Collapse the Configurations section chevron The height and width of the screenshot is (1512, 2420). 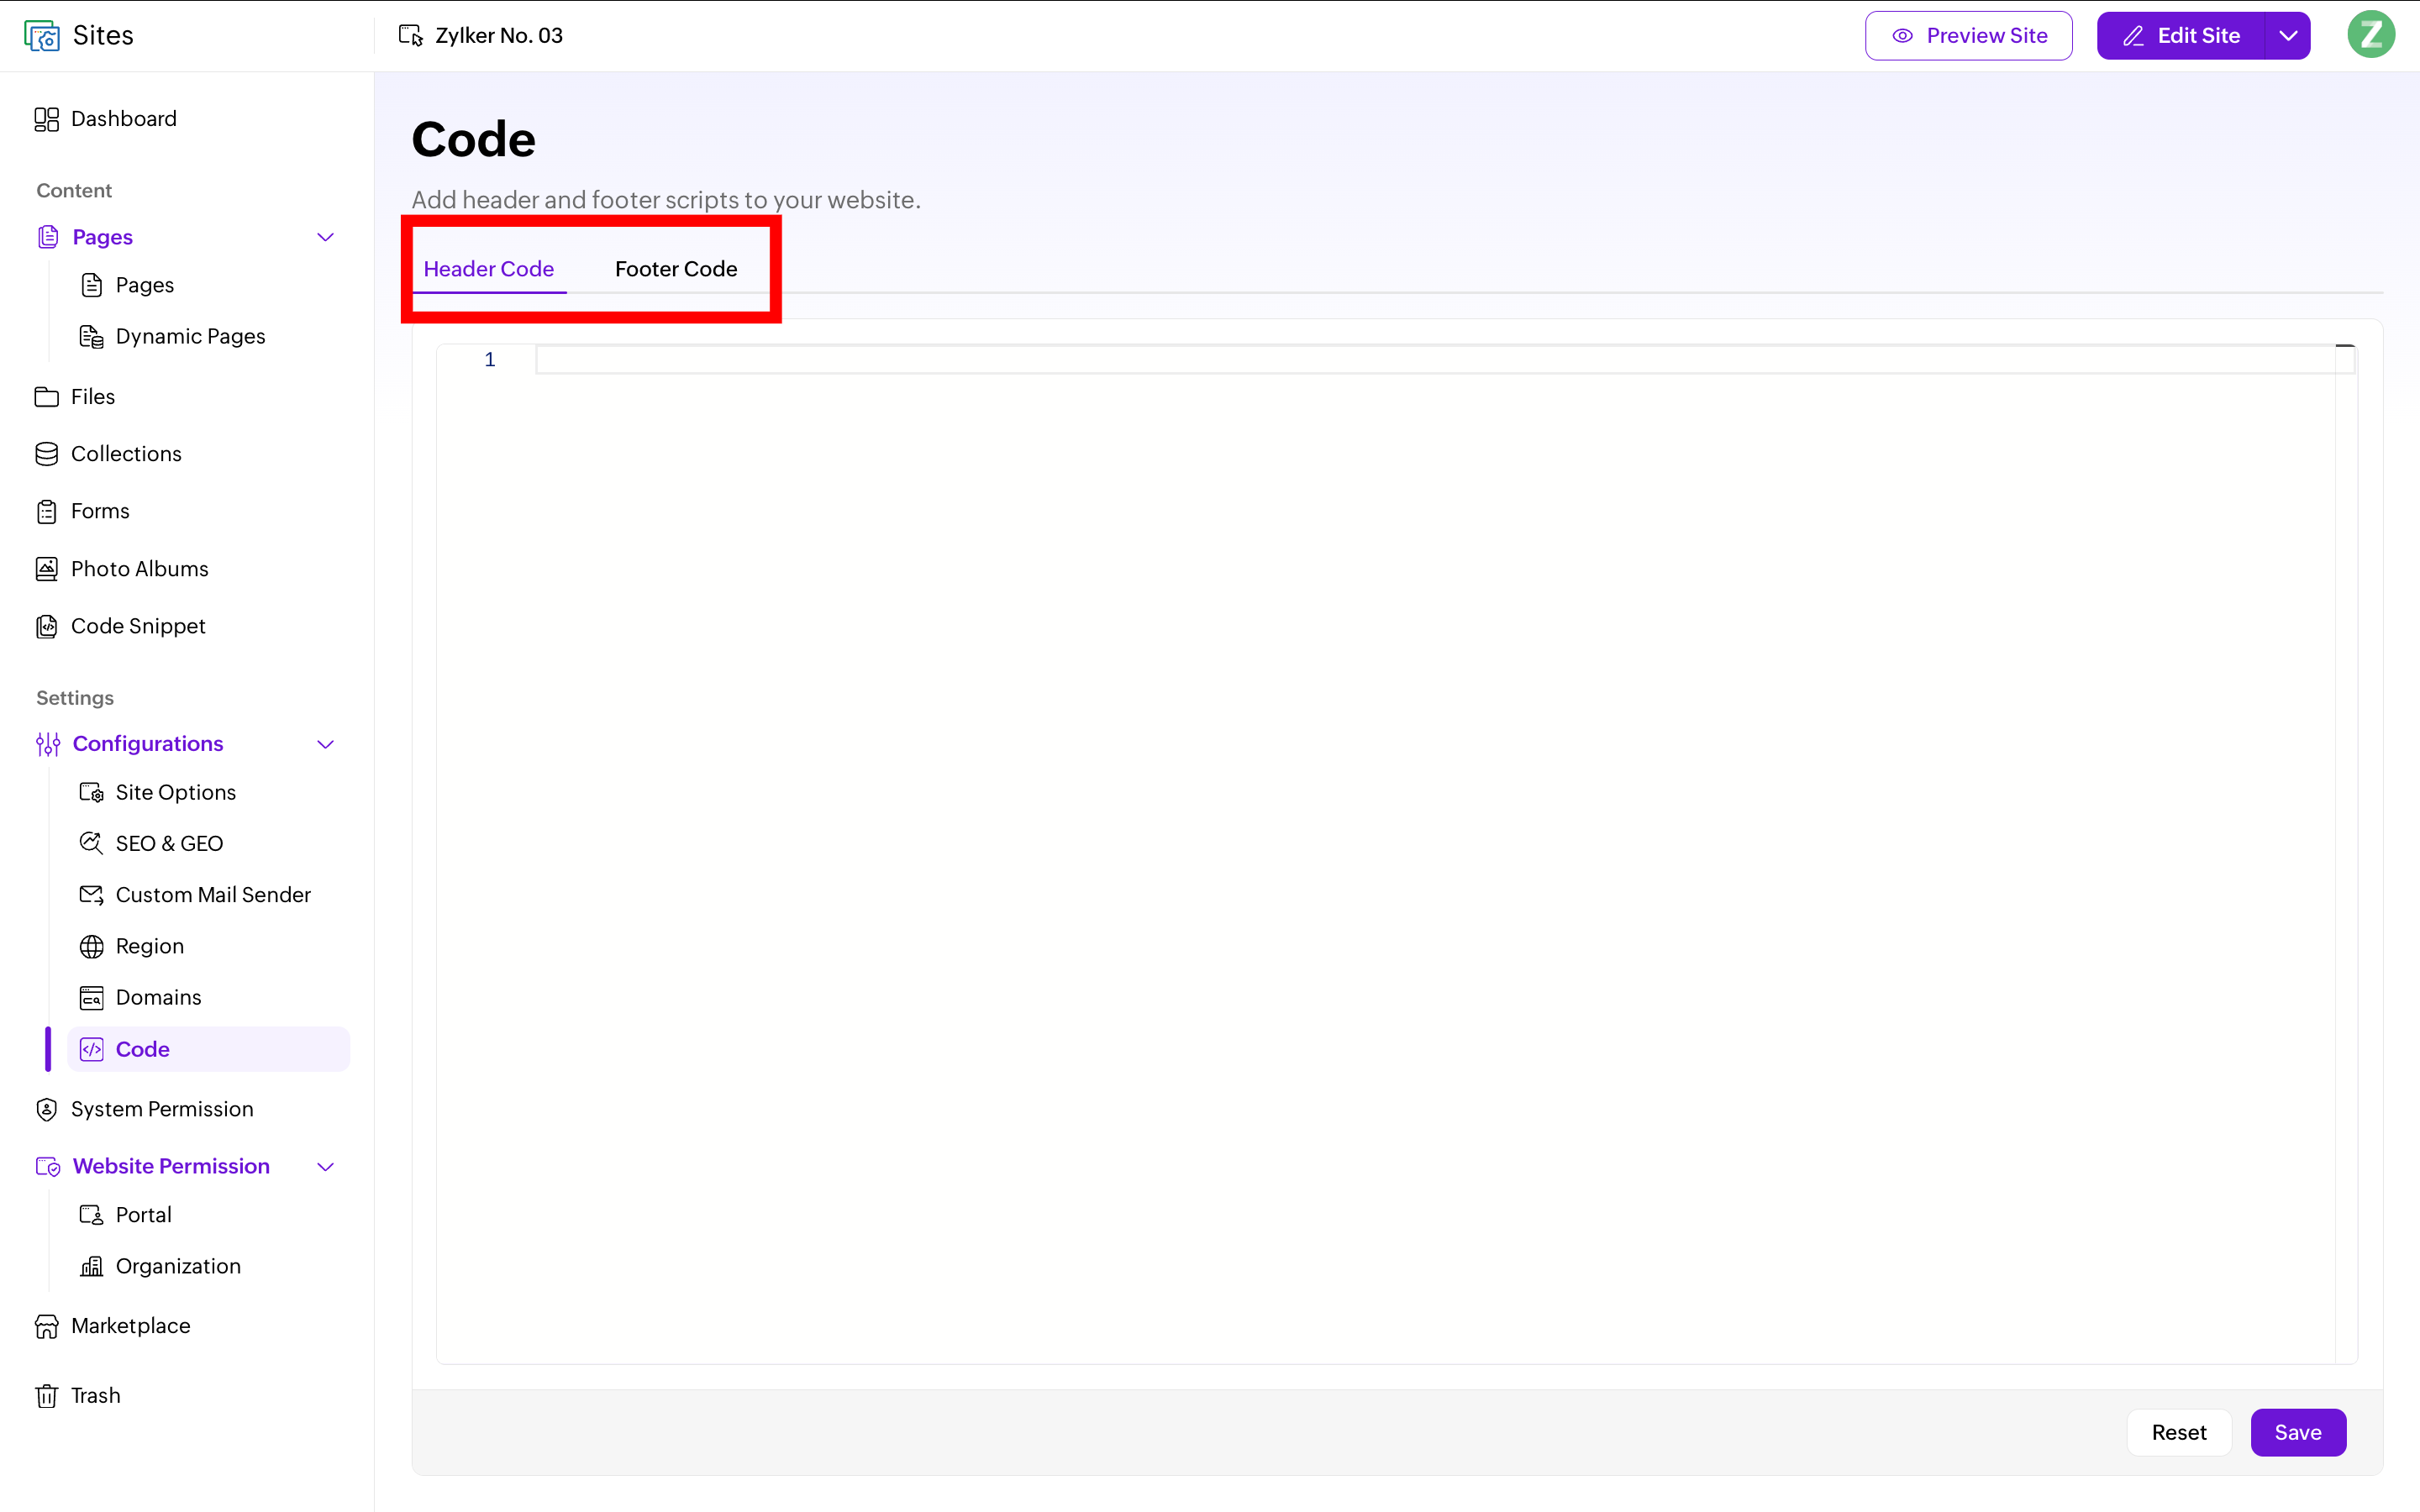tap(326, 744)
